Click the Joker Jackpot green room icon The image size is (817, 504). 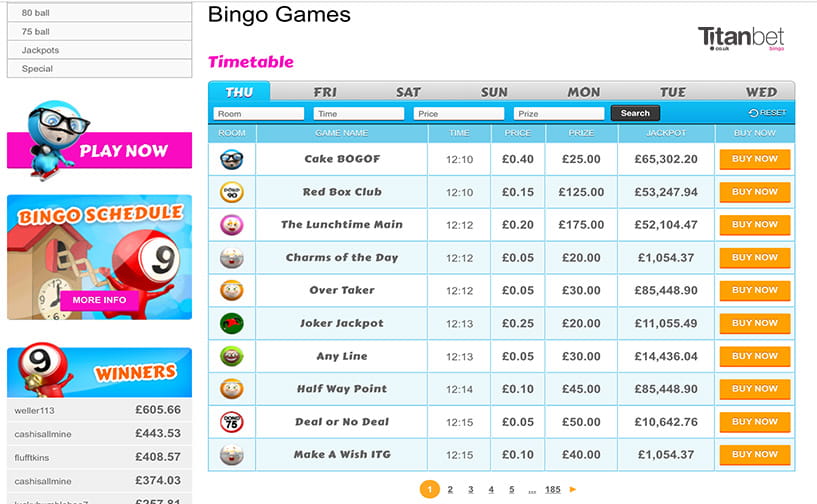point(232,323)
